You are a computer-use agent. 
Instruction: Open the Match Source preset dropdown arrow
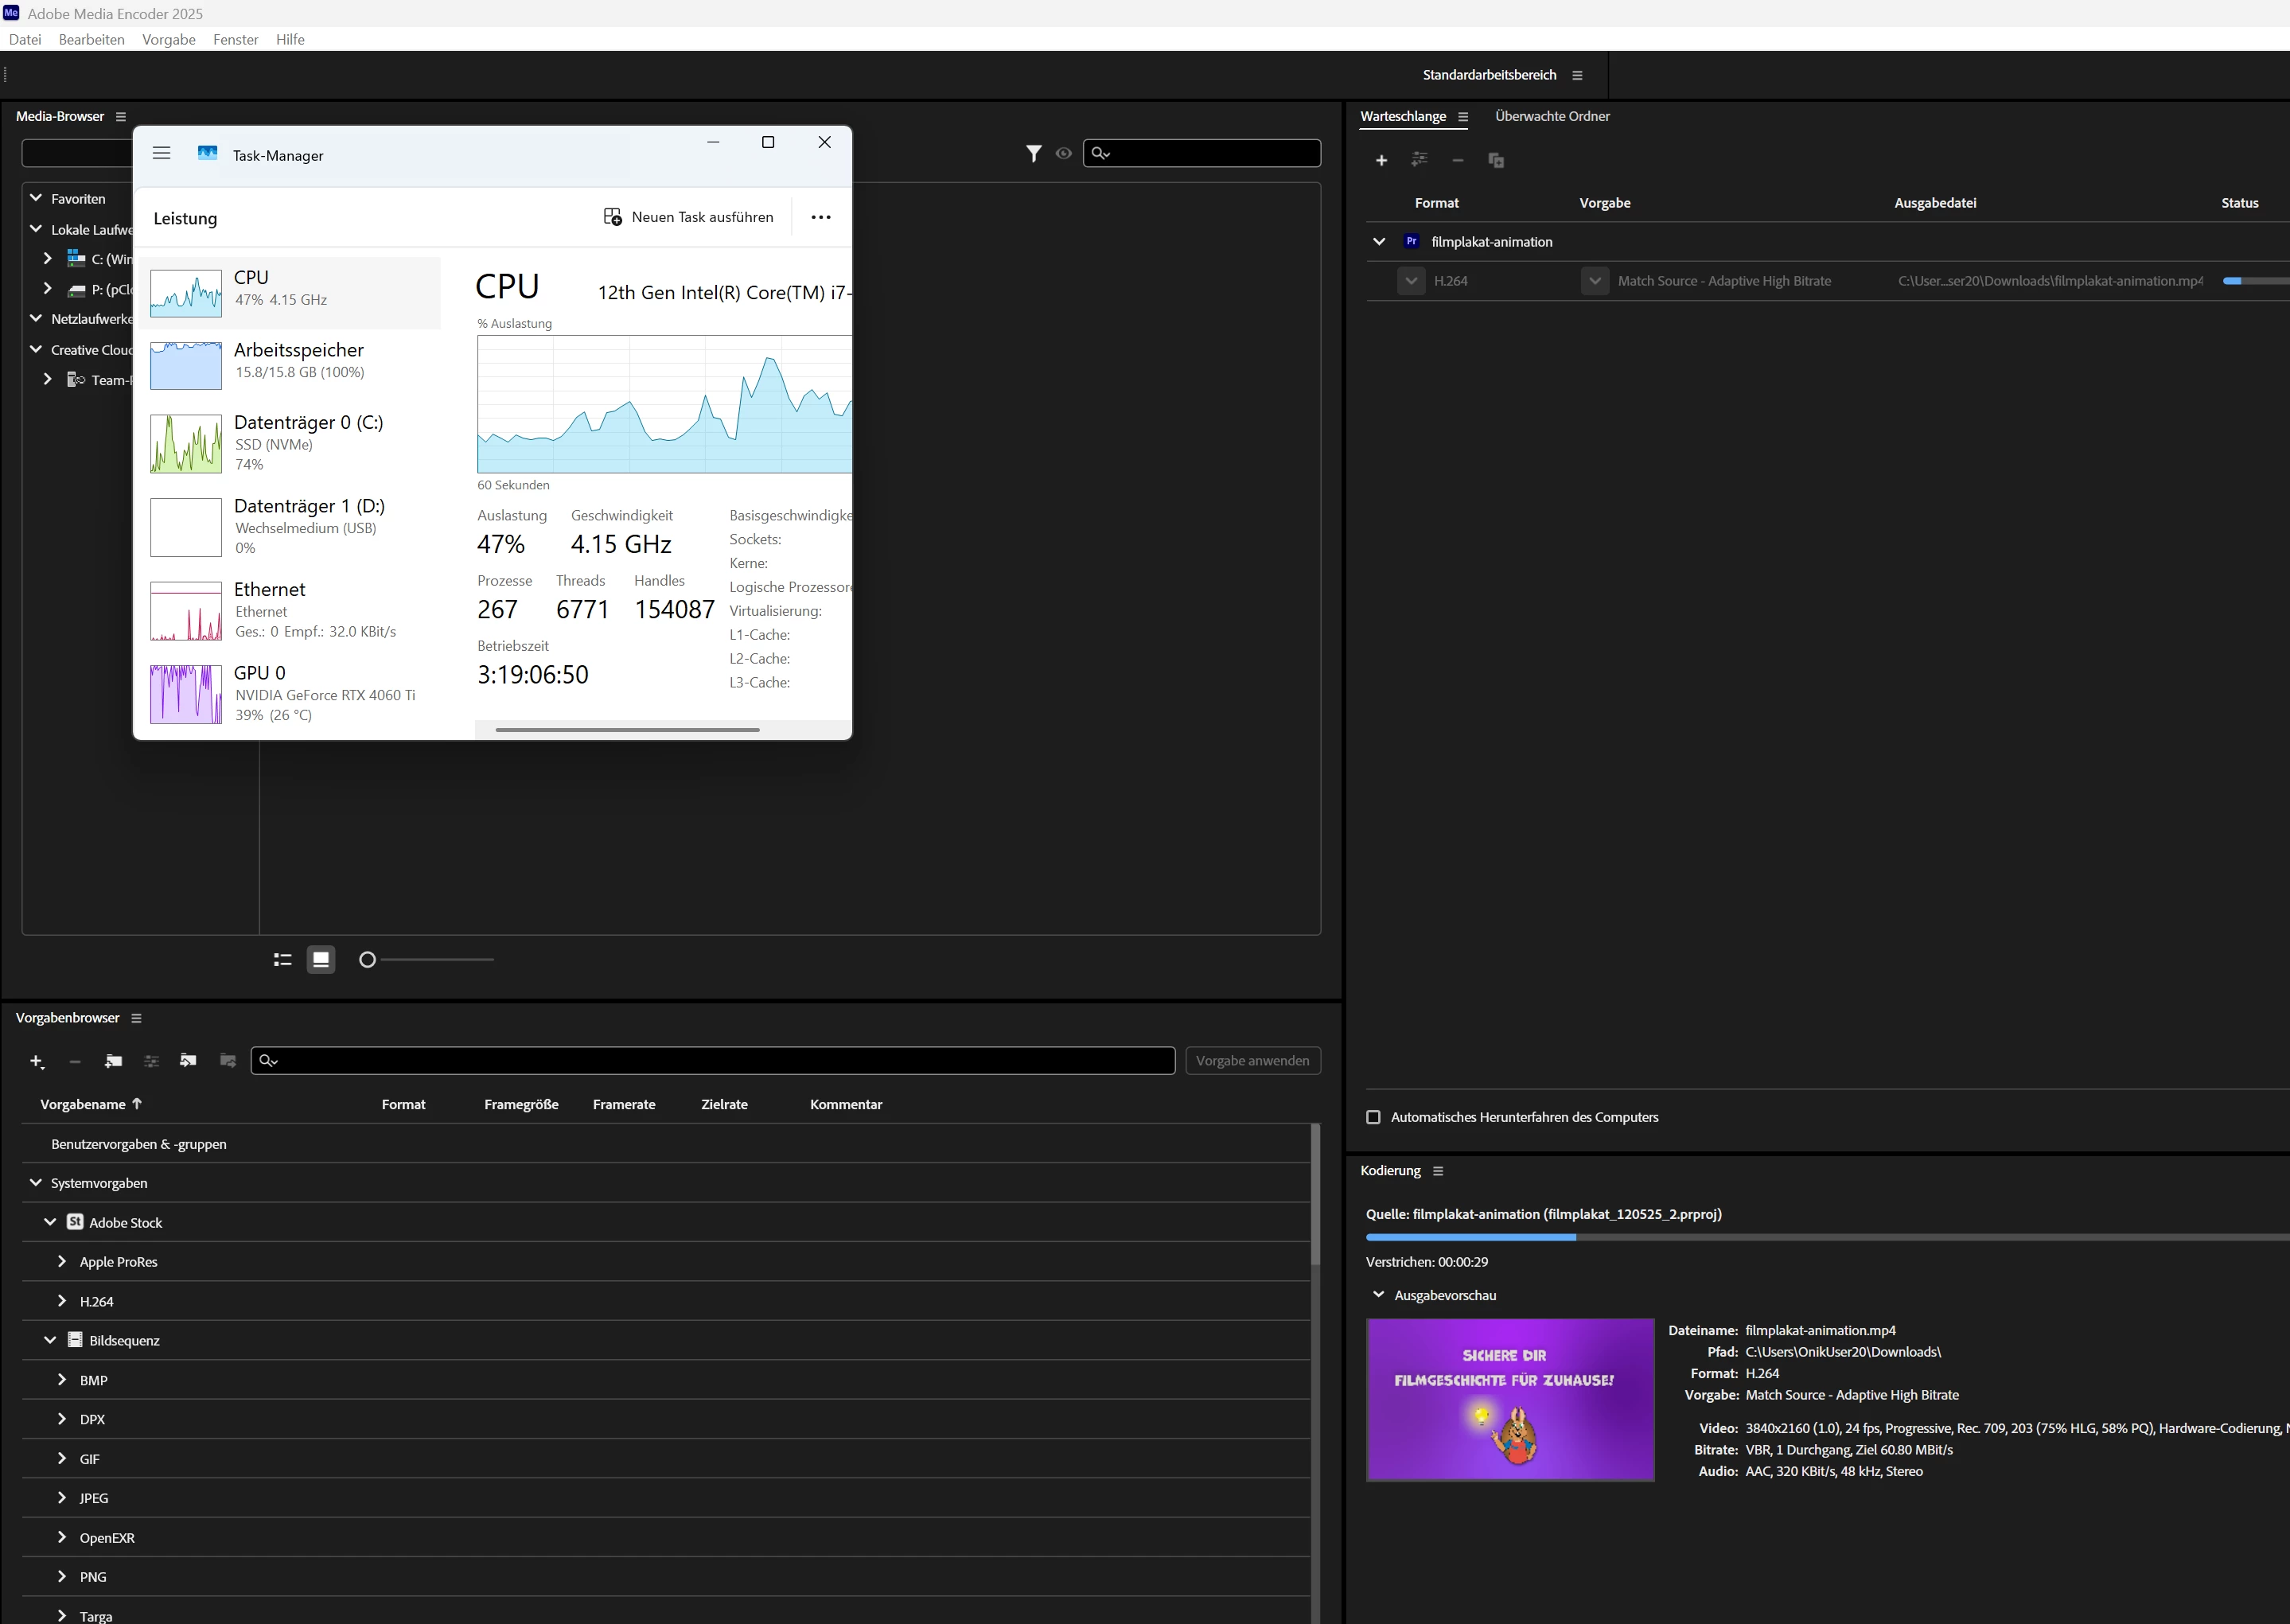click(1595, 281)
